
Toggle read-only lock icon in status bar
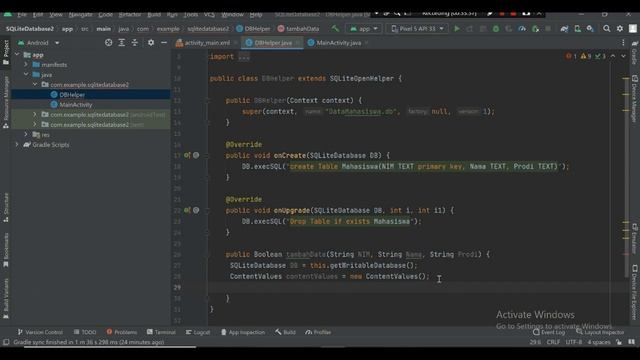(619, 342)
